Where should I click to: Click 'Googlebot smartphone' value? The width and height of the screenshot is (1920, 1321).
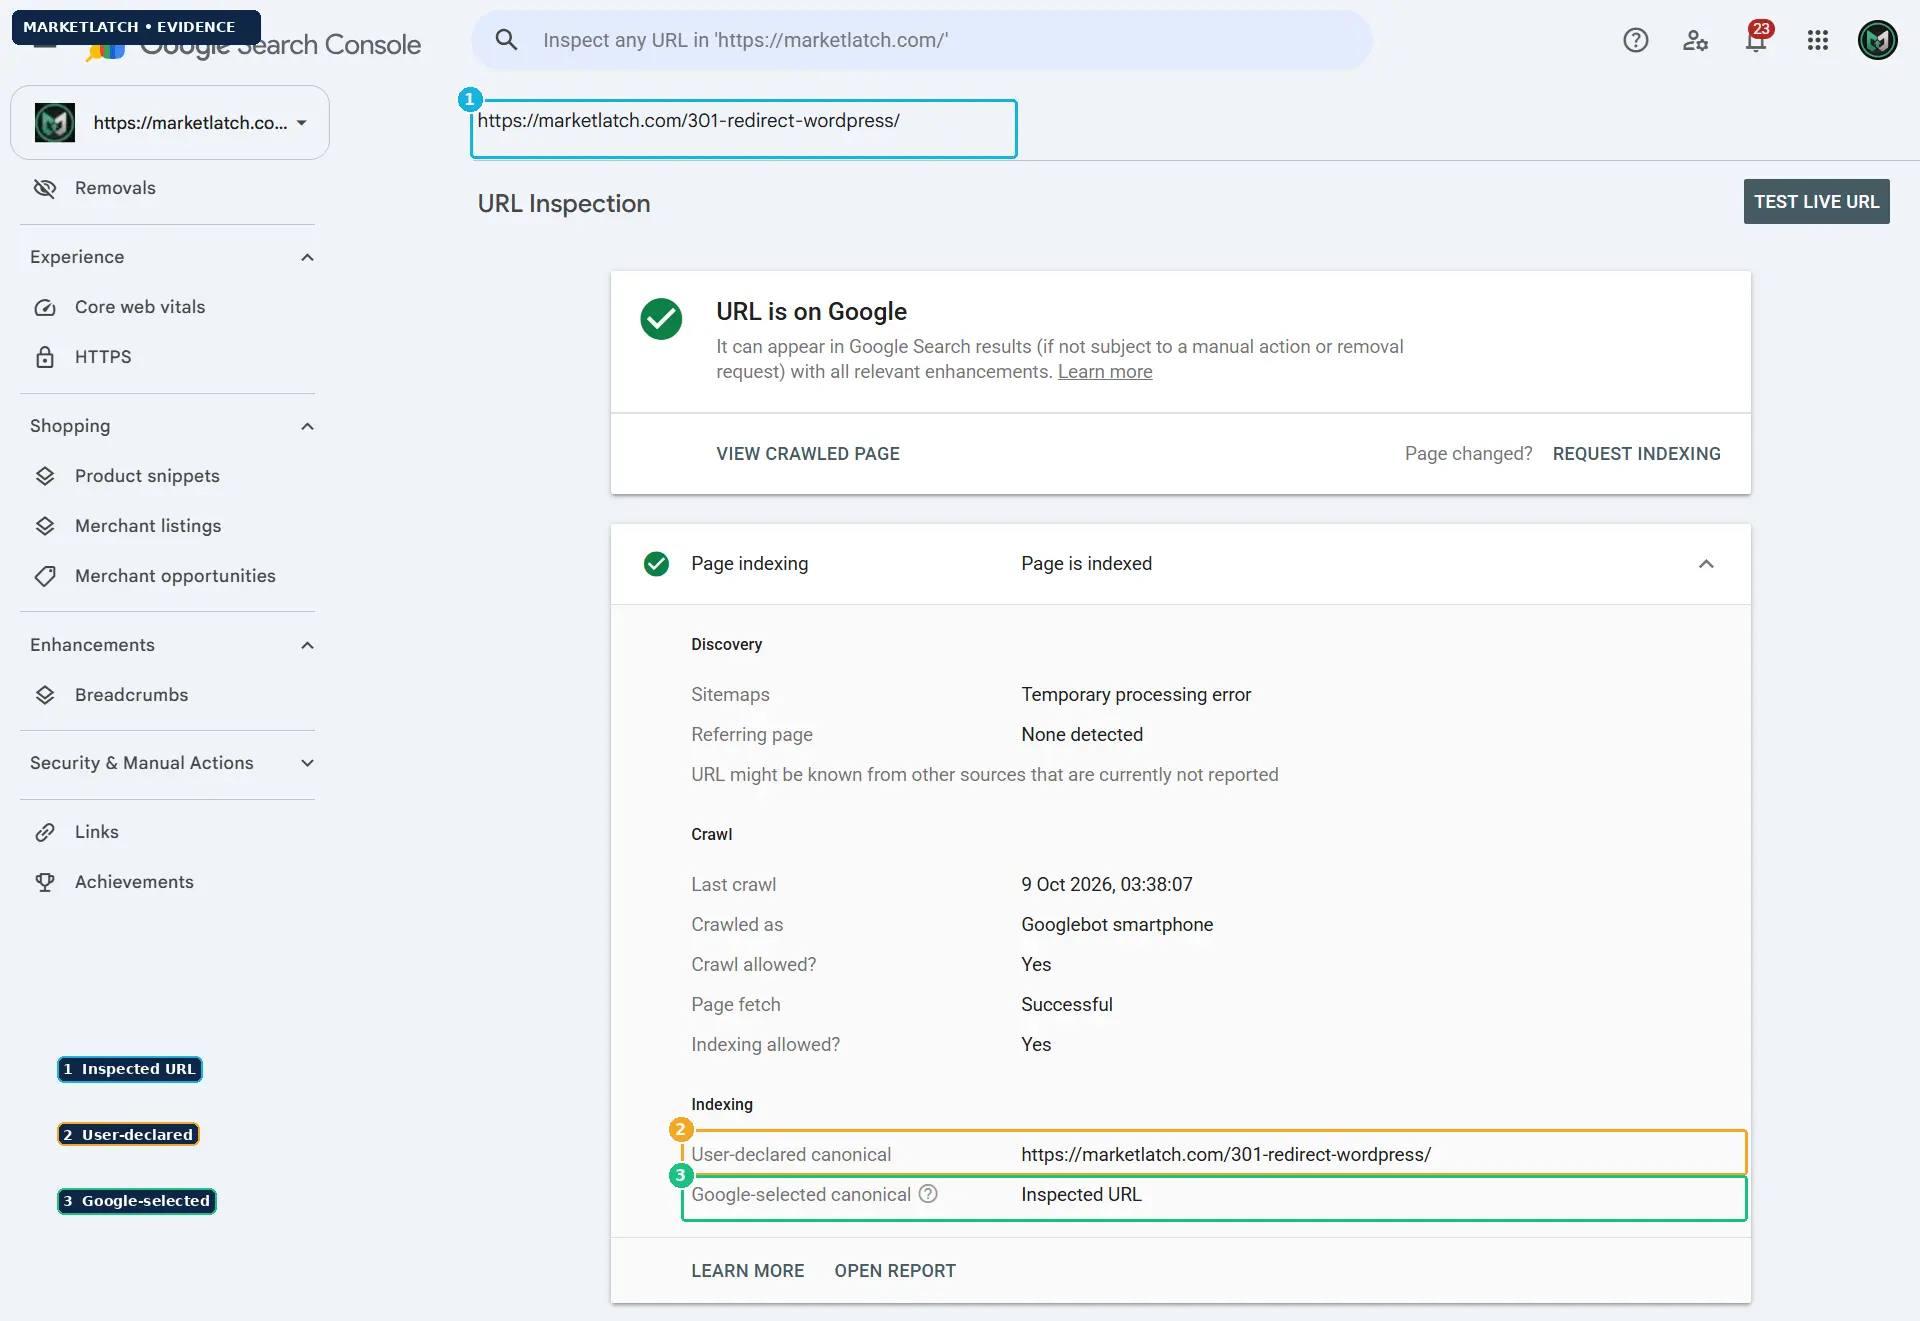1117,925
